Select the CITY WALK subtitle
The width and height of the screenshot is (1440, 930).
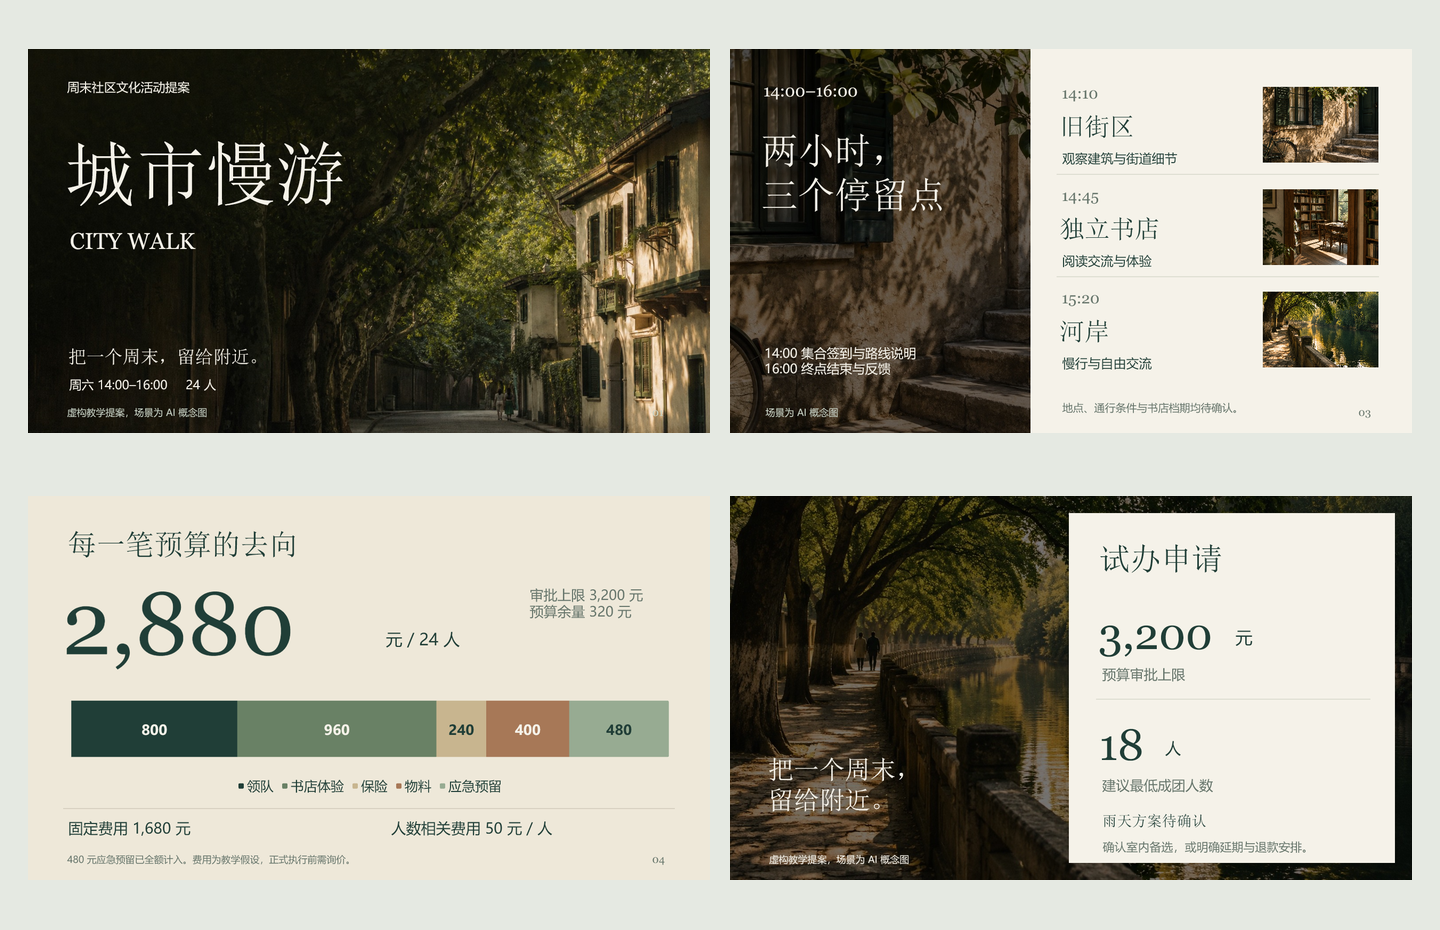133,241
